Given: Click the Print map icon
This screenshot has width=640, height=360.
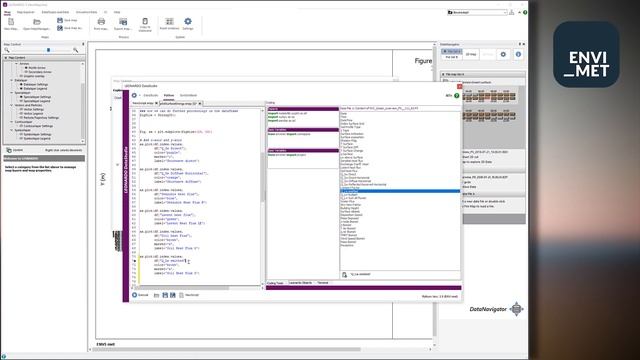Looking at the screenshot, I should point(101,22).
